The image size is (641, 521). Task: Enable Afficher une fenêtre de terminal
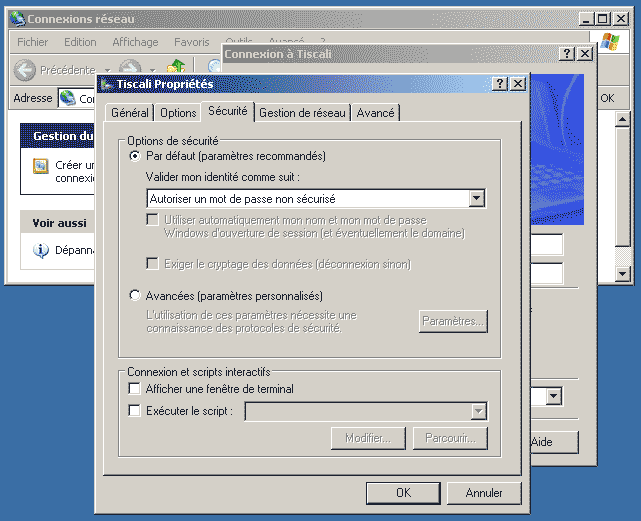click(134, 388)
